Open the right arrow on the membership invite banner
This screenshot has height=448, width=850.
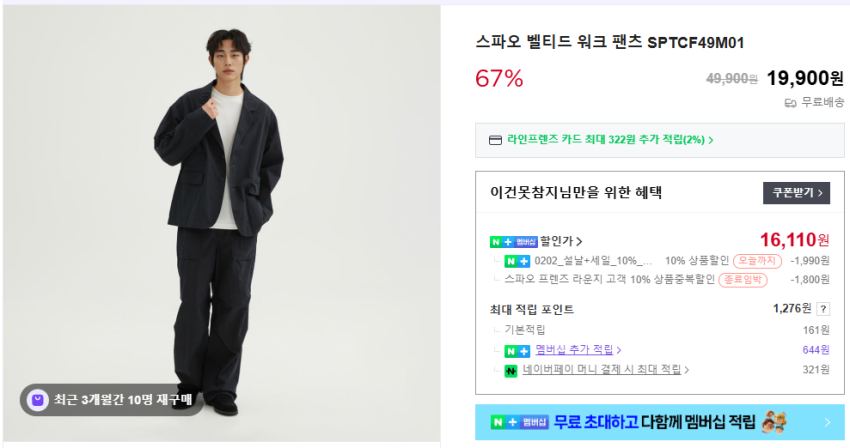(827, 423)
